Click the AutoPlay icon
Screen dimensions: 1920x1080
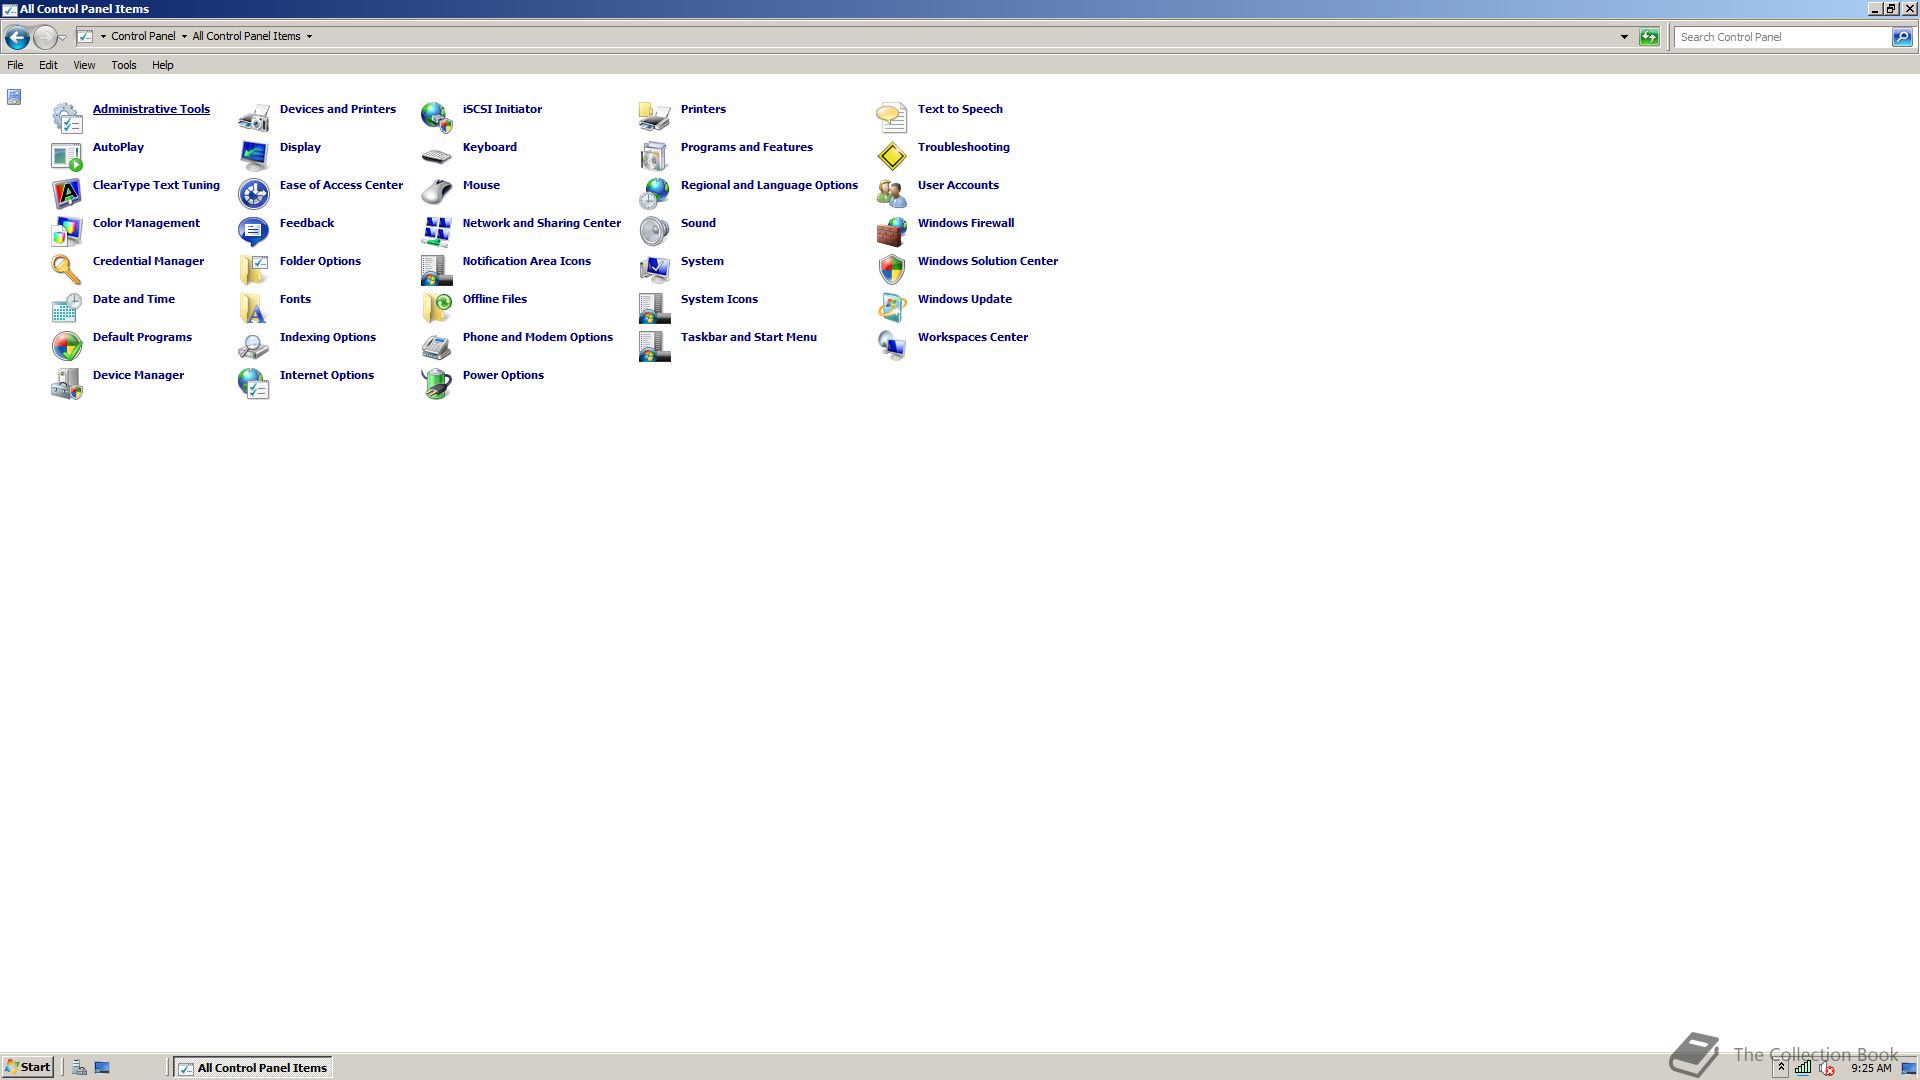[x=67, y=156]
